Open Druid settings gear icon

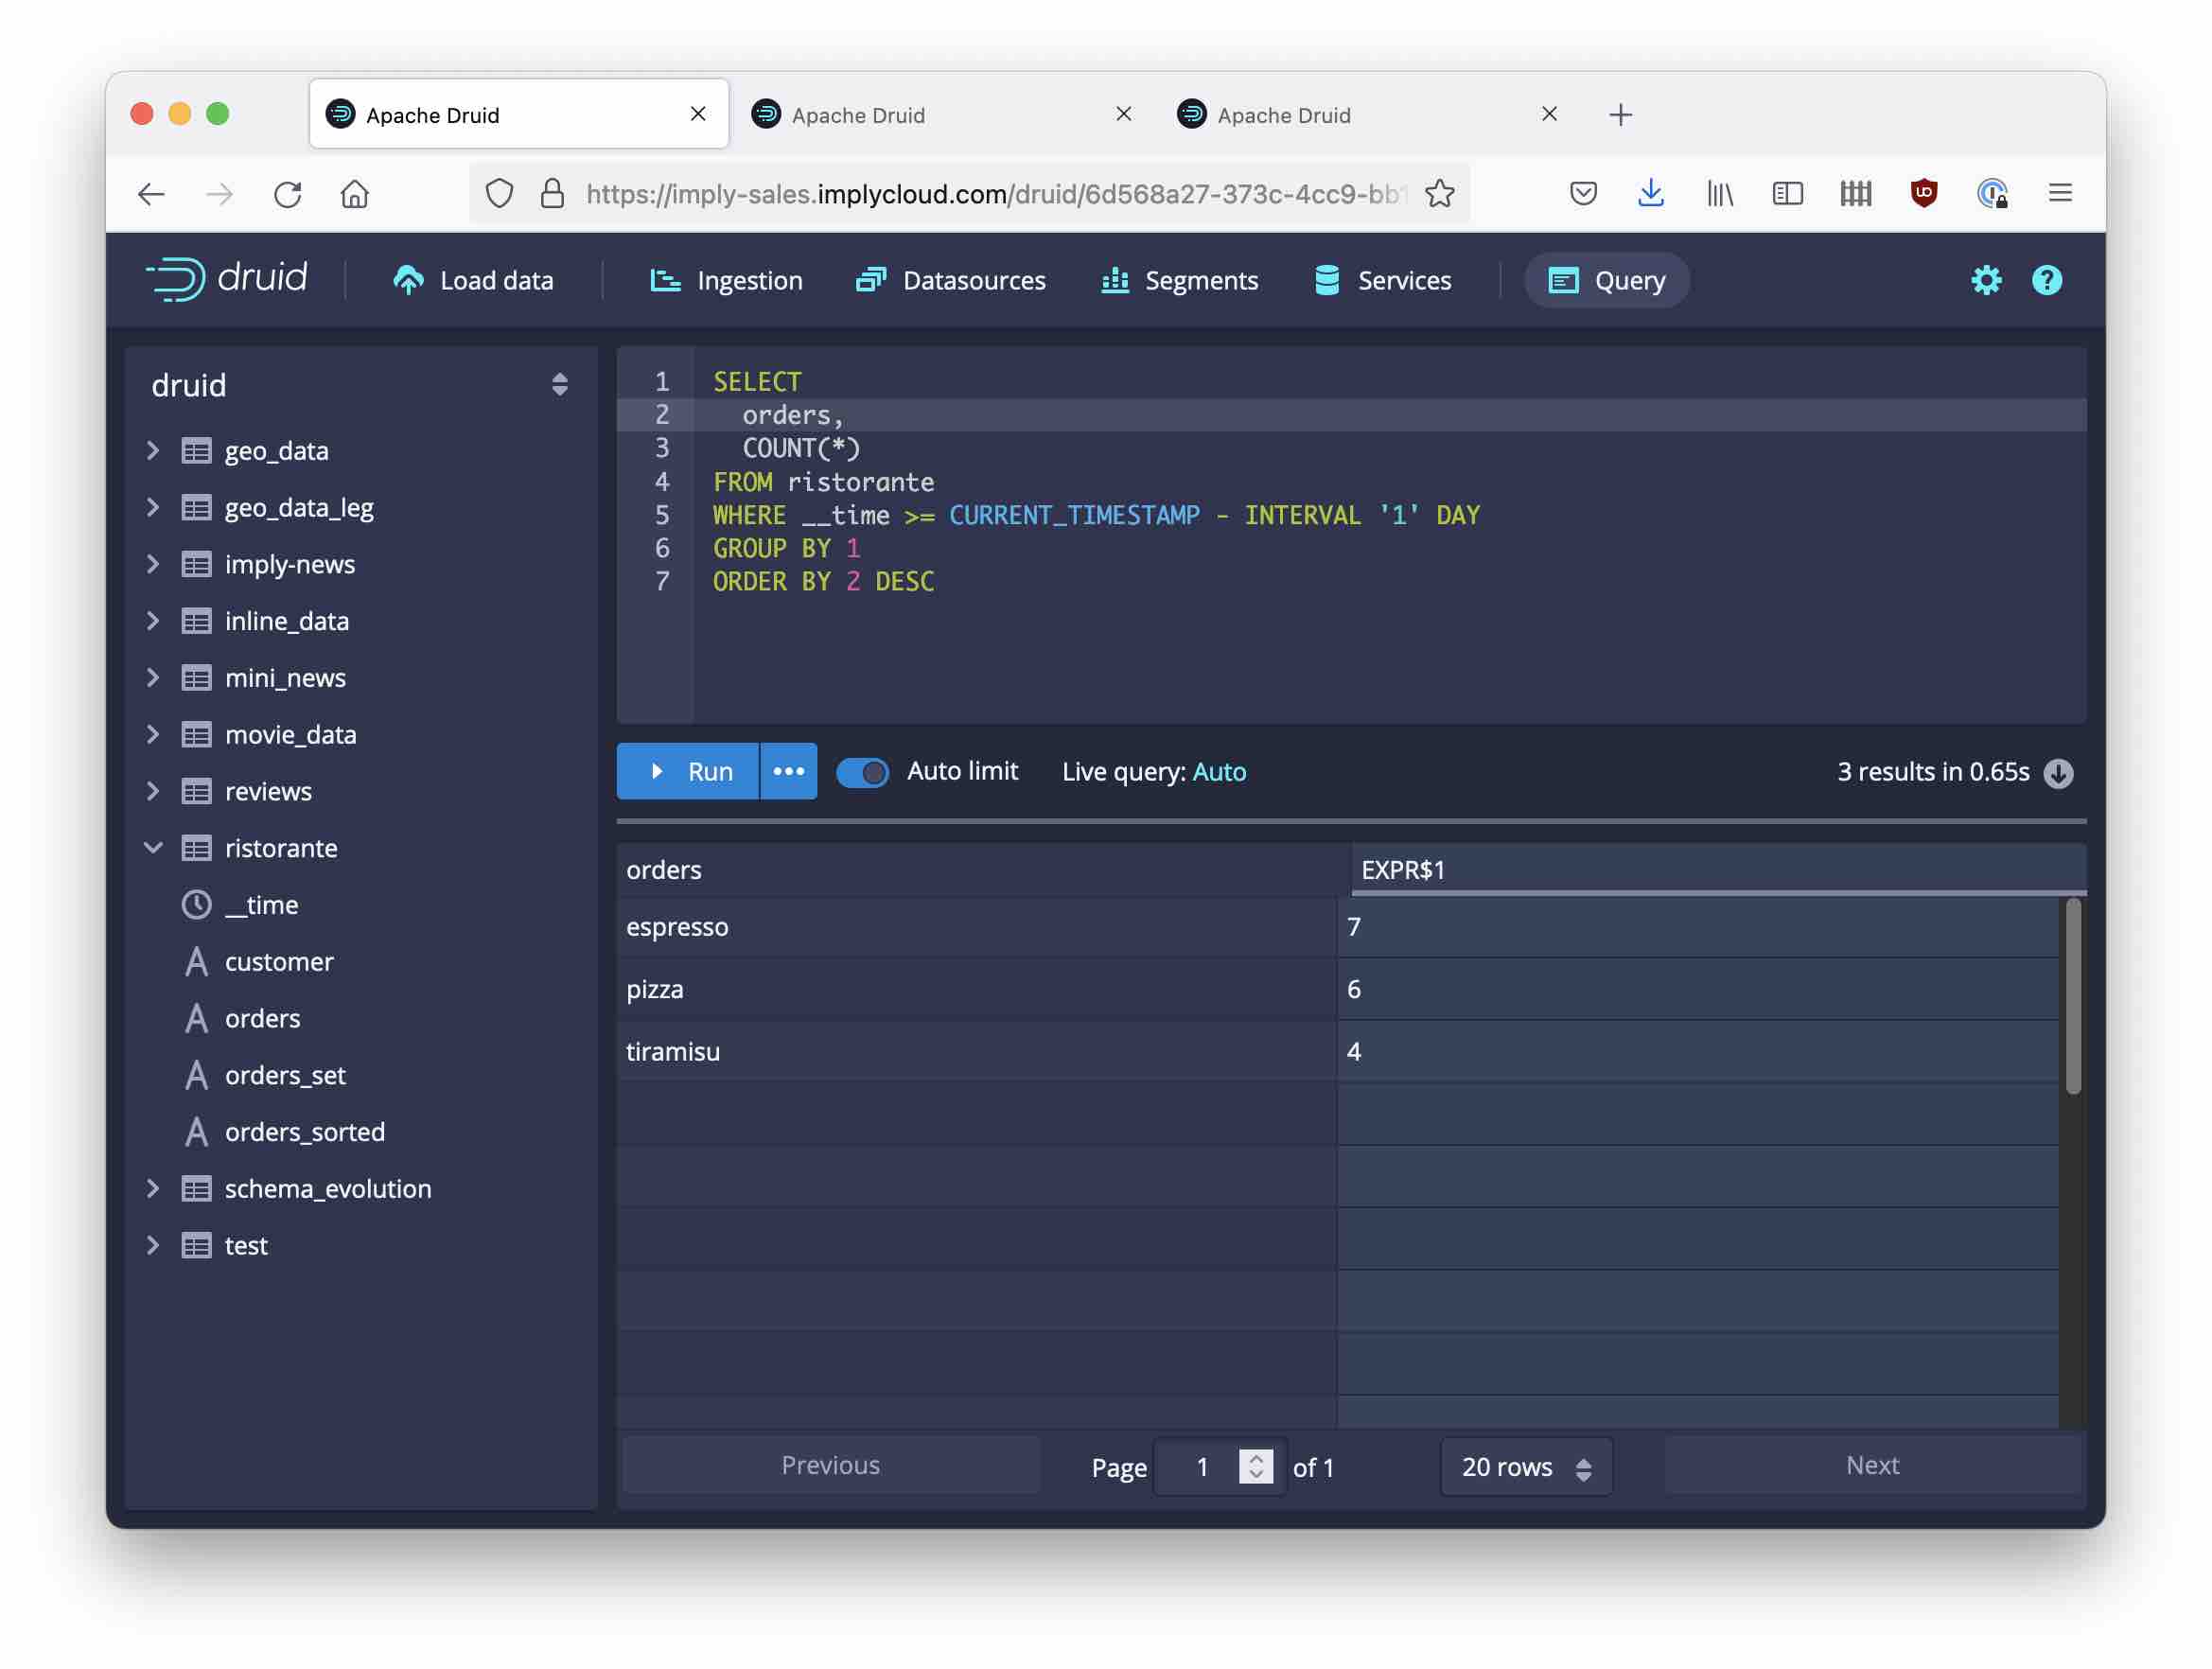[x=1986, y=280]
